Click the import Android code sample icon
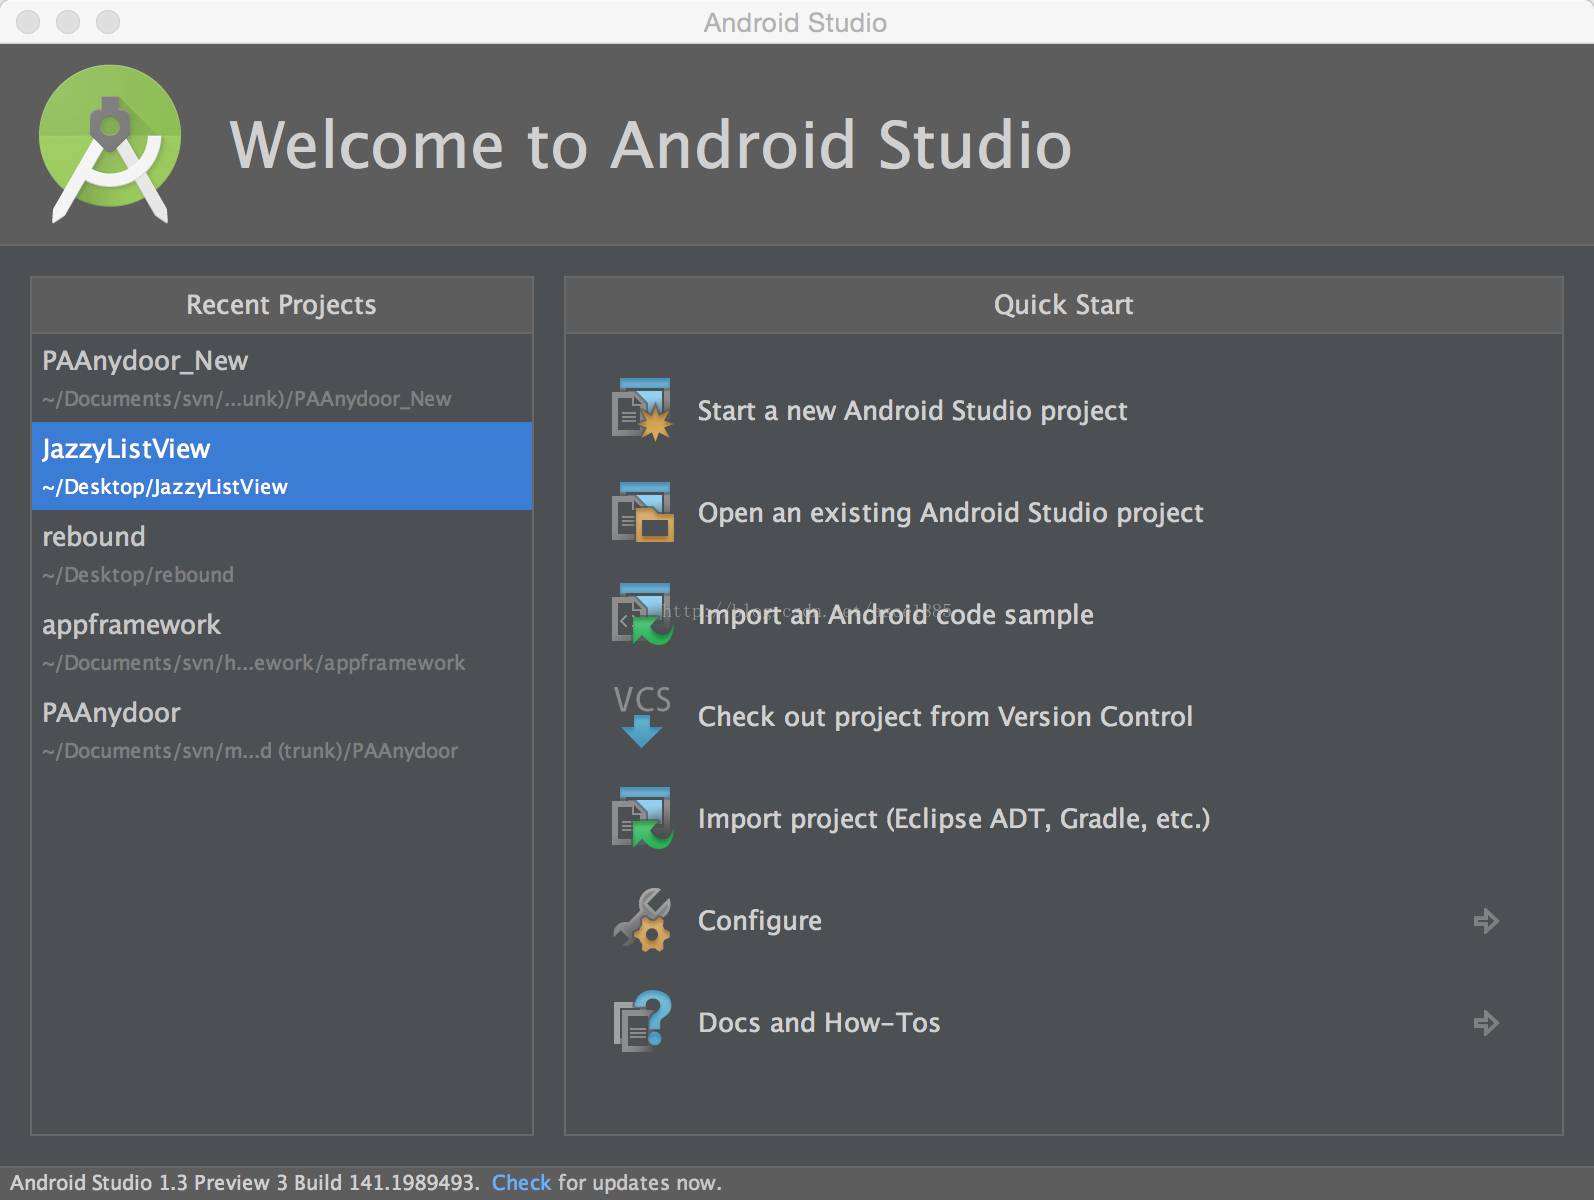 point(642,614)
